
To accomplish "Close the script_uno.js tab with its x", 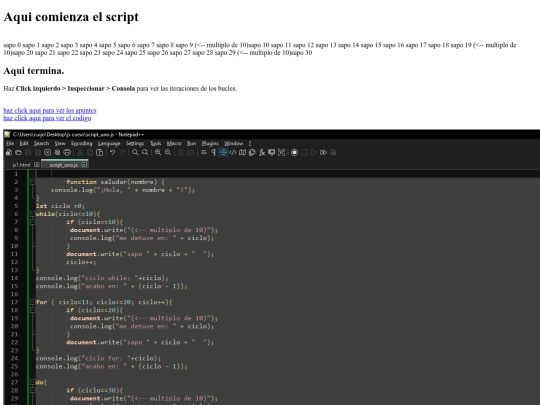I will pos(84,165).
